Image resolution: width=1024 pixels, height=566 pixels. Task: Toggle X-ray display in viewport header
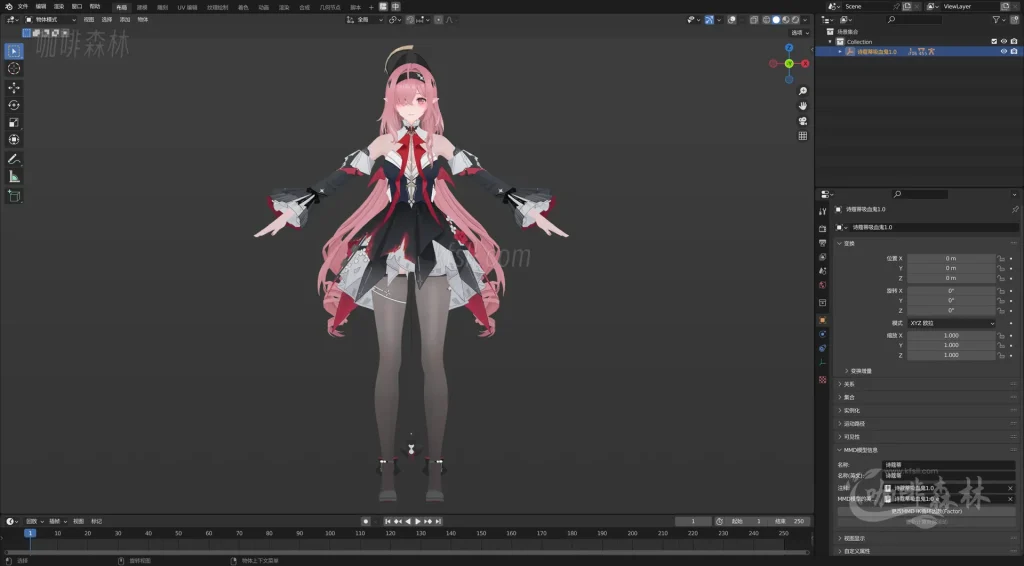[x=754, y=20]
